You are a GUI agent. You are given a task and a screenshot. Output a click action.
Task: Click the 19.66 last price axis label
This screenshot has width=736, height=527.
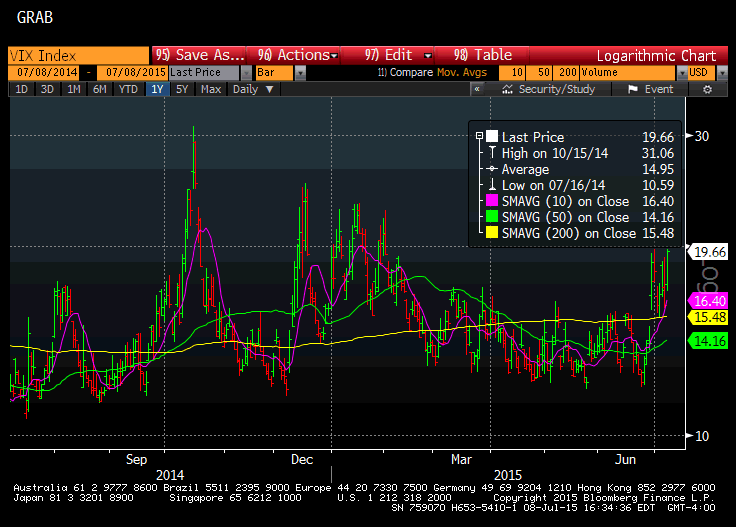click(x=709, y=252)
